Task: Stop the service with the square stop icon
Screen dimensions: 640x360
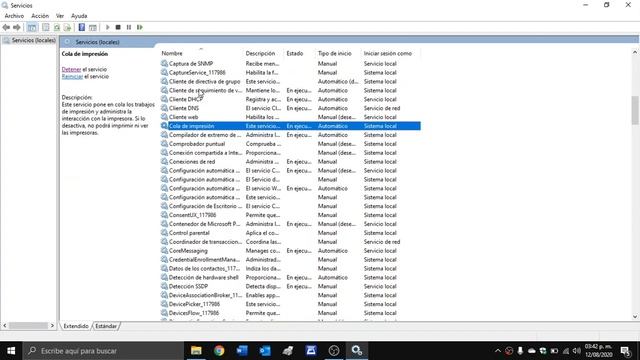Action: [x=118, y=27]
